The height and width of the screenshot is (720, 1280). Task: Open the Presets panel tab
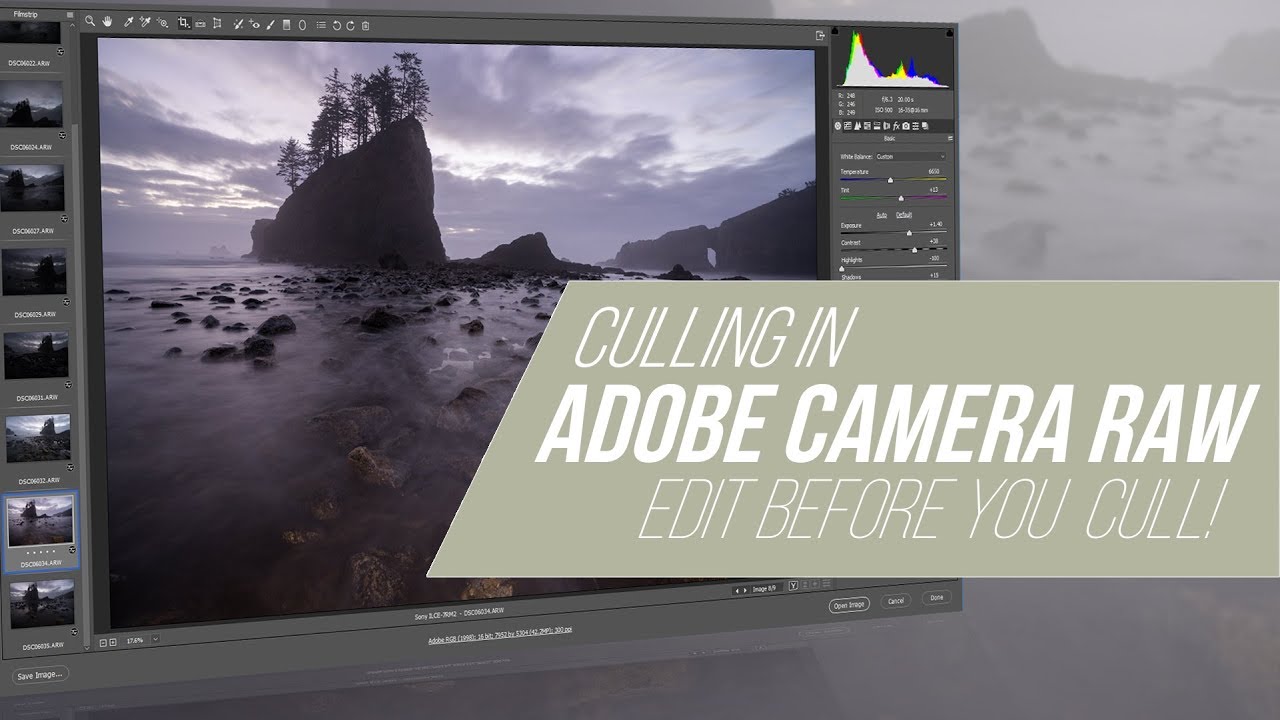click(x=915, y=126)
